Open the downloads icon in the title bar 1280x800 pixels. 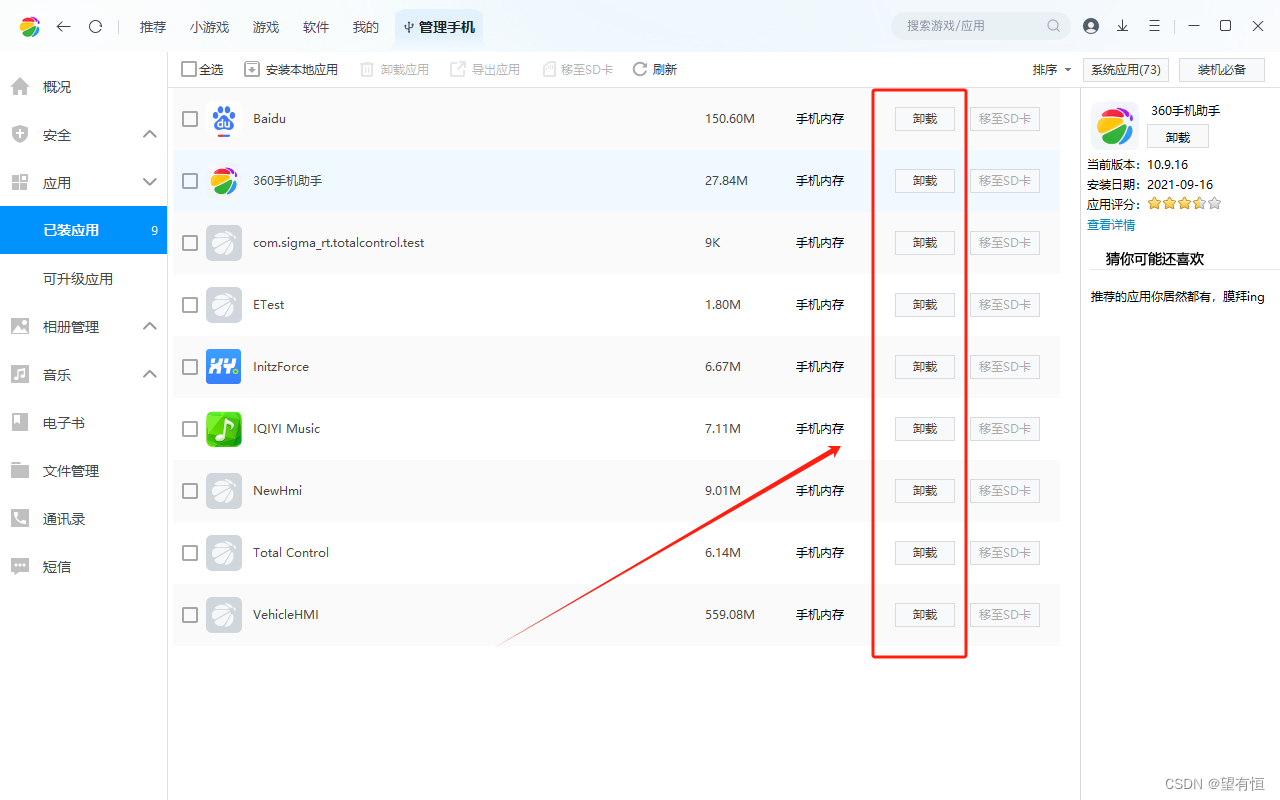point(1123,26)
